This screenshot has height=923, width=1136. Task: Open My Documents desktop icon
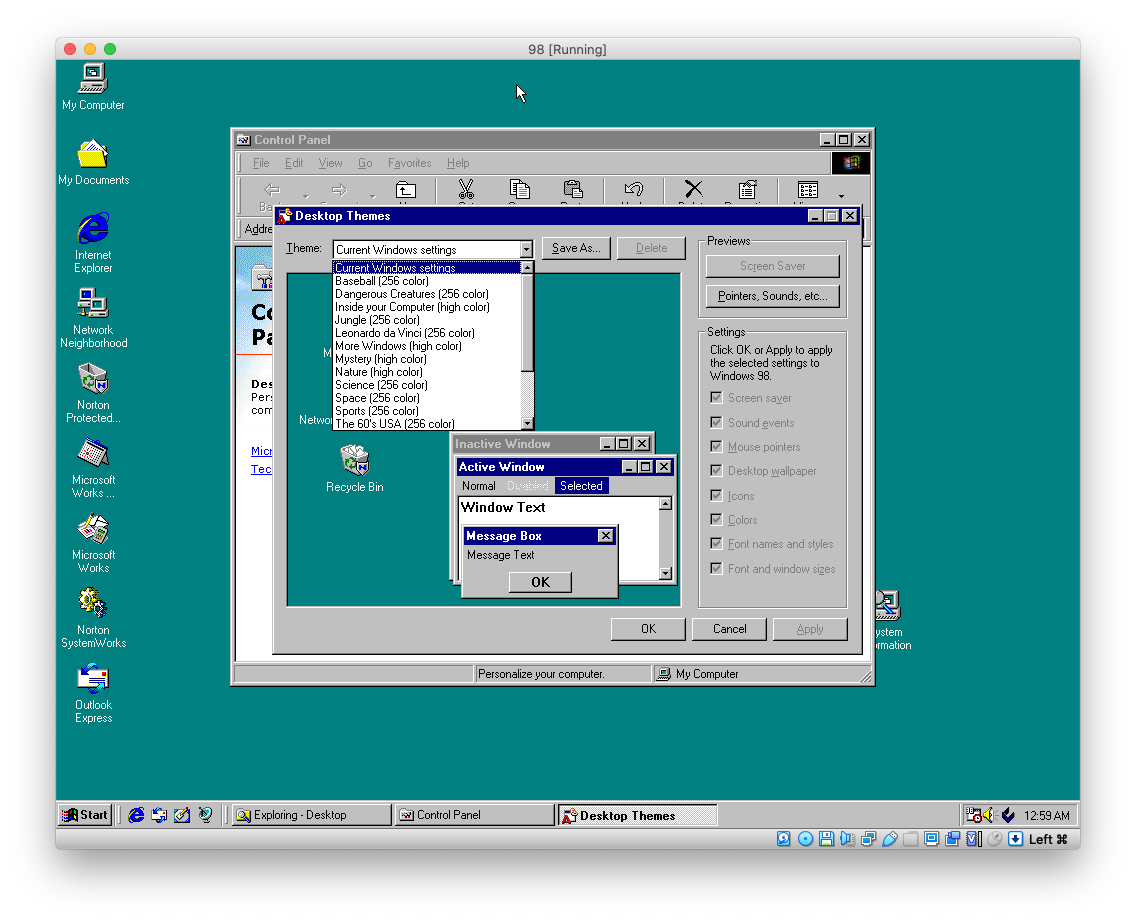(93, 162)
